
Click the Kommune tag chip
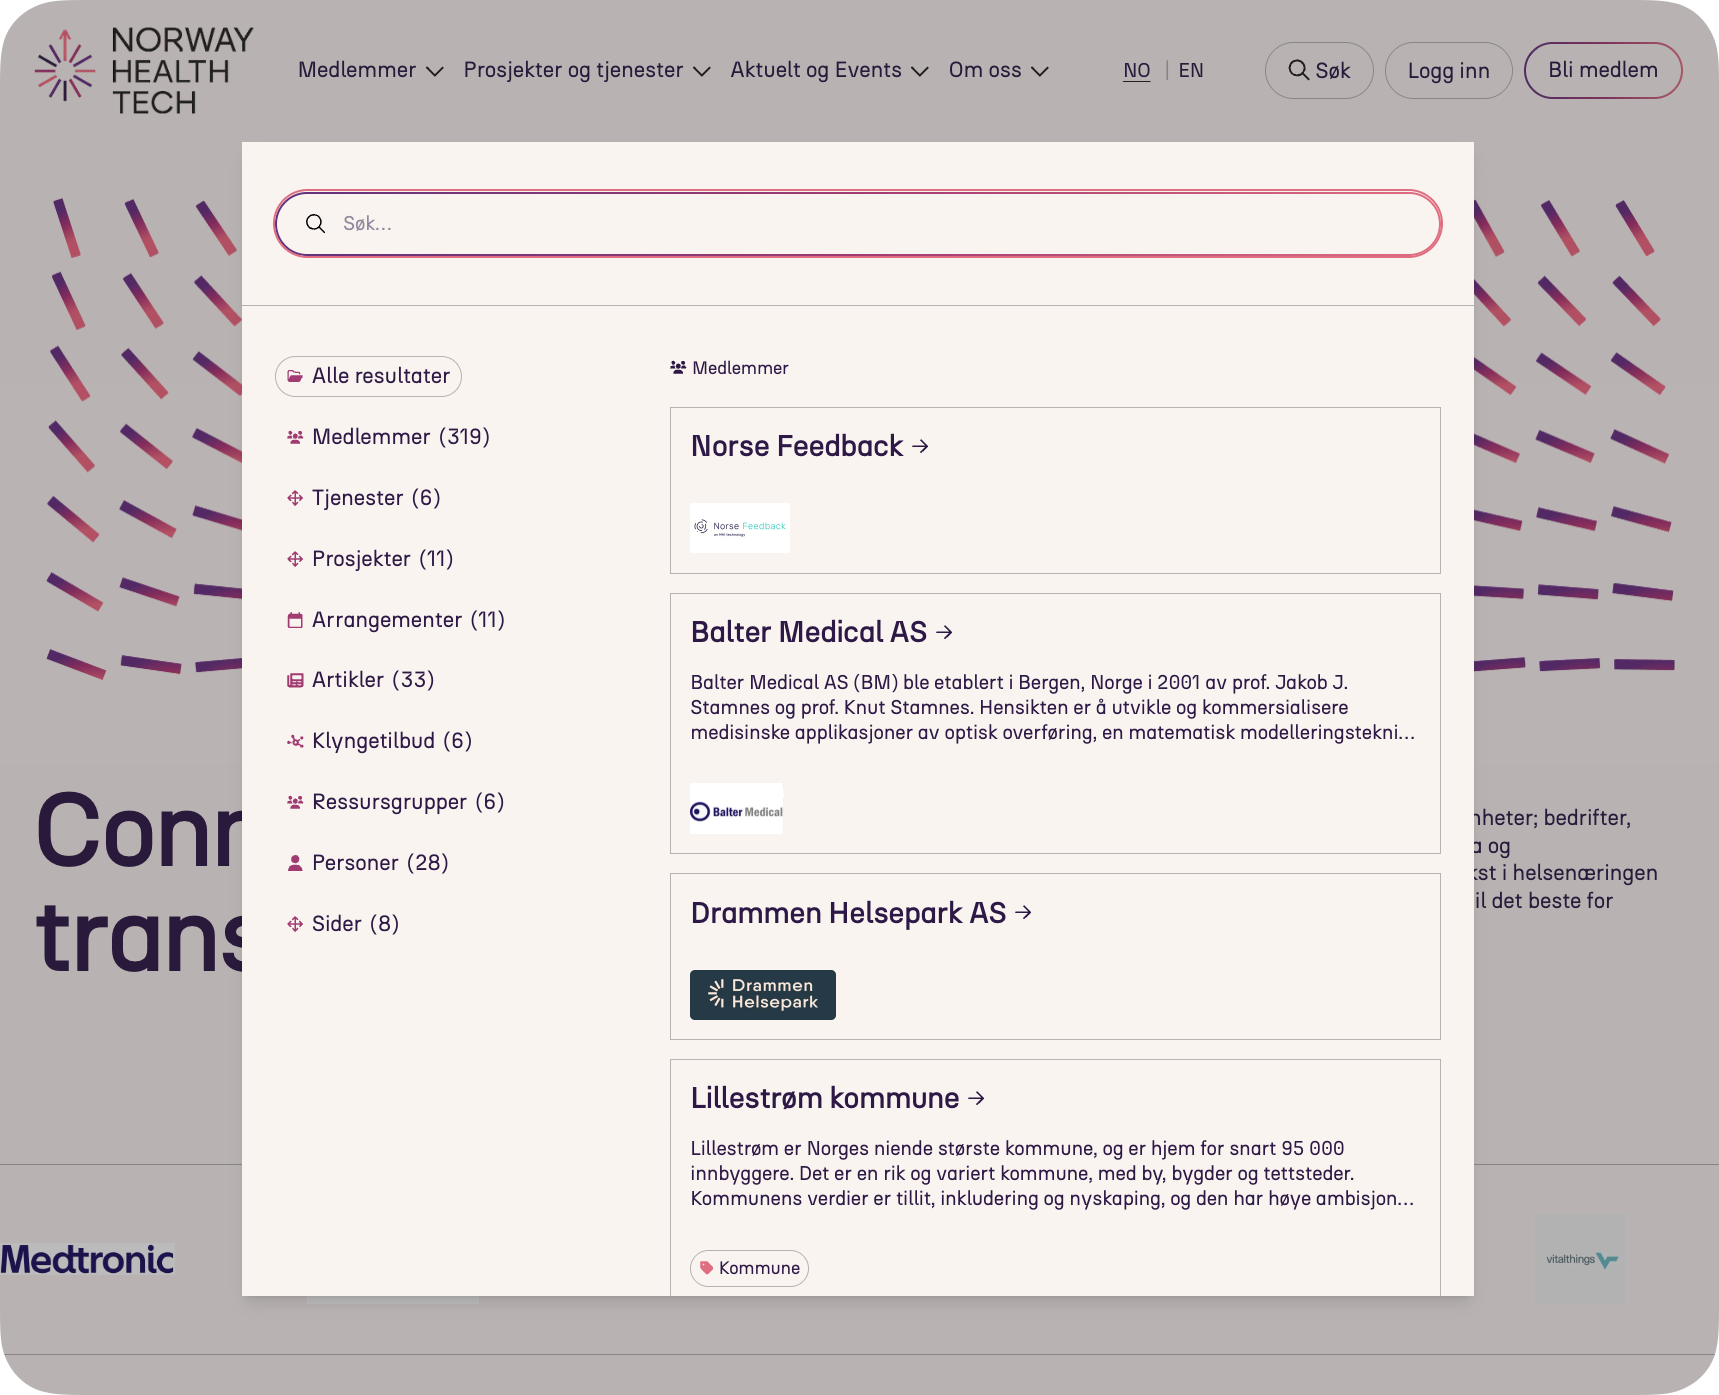coord(749,1268)
